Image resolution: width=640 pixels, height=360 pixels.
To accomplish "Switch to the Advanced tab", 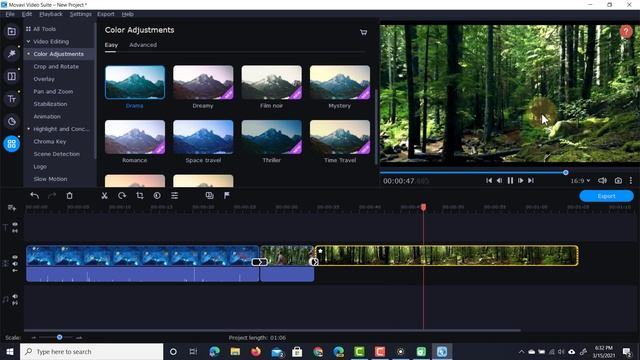I will pos(143,45).
